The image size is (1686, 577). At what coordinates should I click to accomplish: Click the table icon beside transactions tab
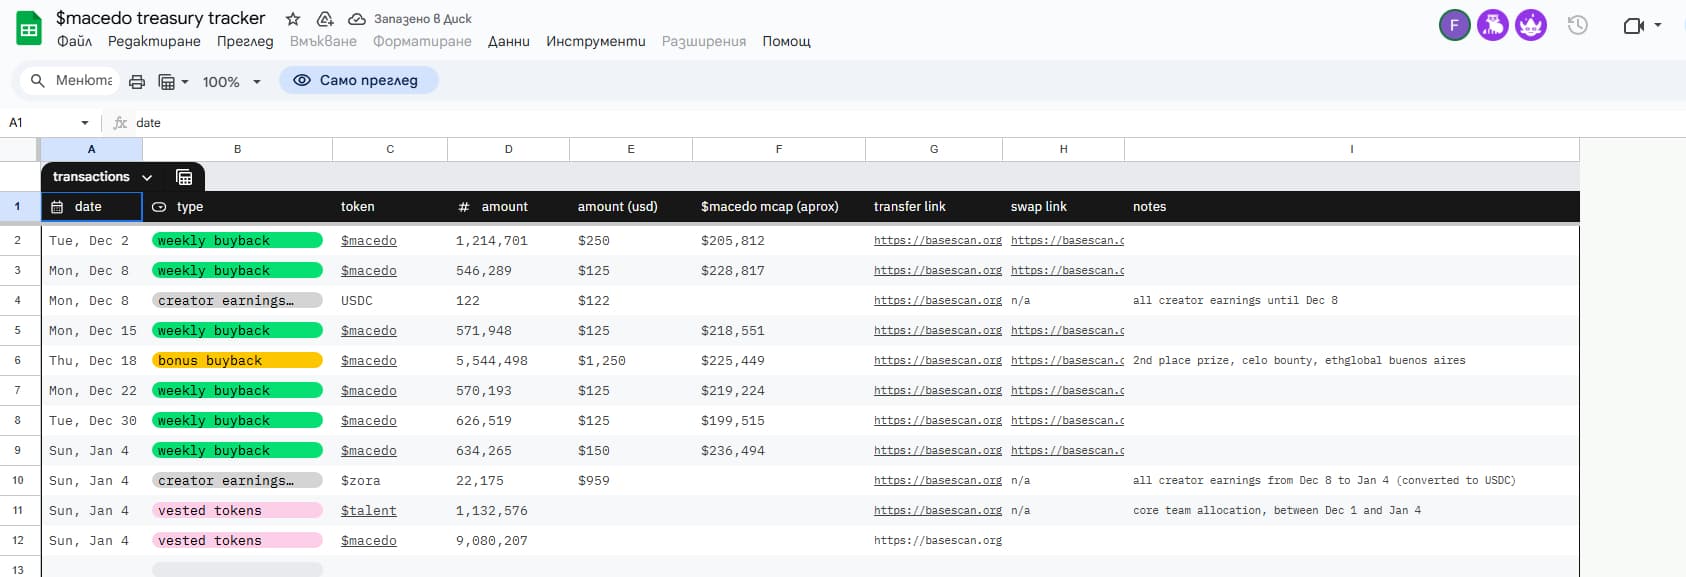pyautogui.click(x=184, y=177)
